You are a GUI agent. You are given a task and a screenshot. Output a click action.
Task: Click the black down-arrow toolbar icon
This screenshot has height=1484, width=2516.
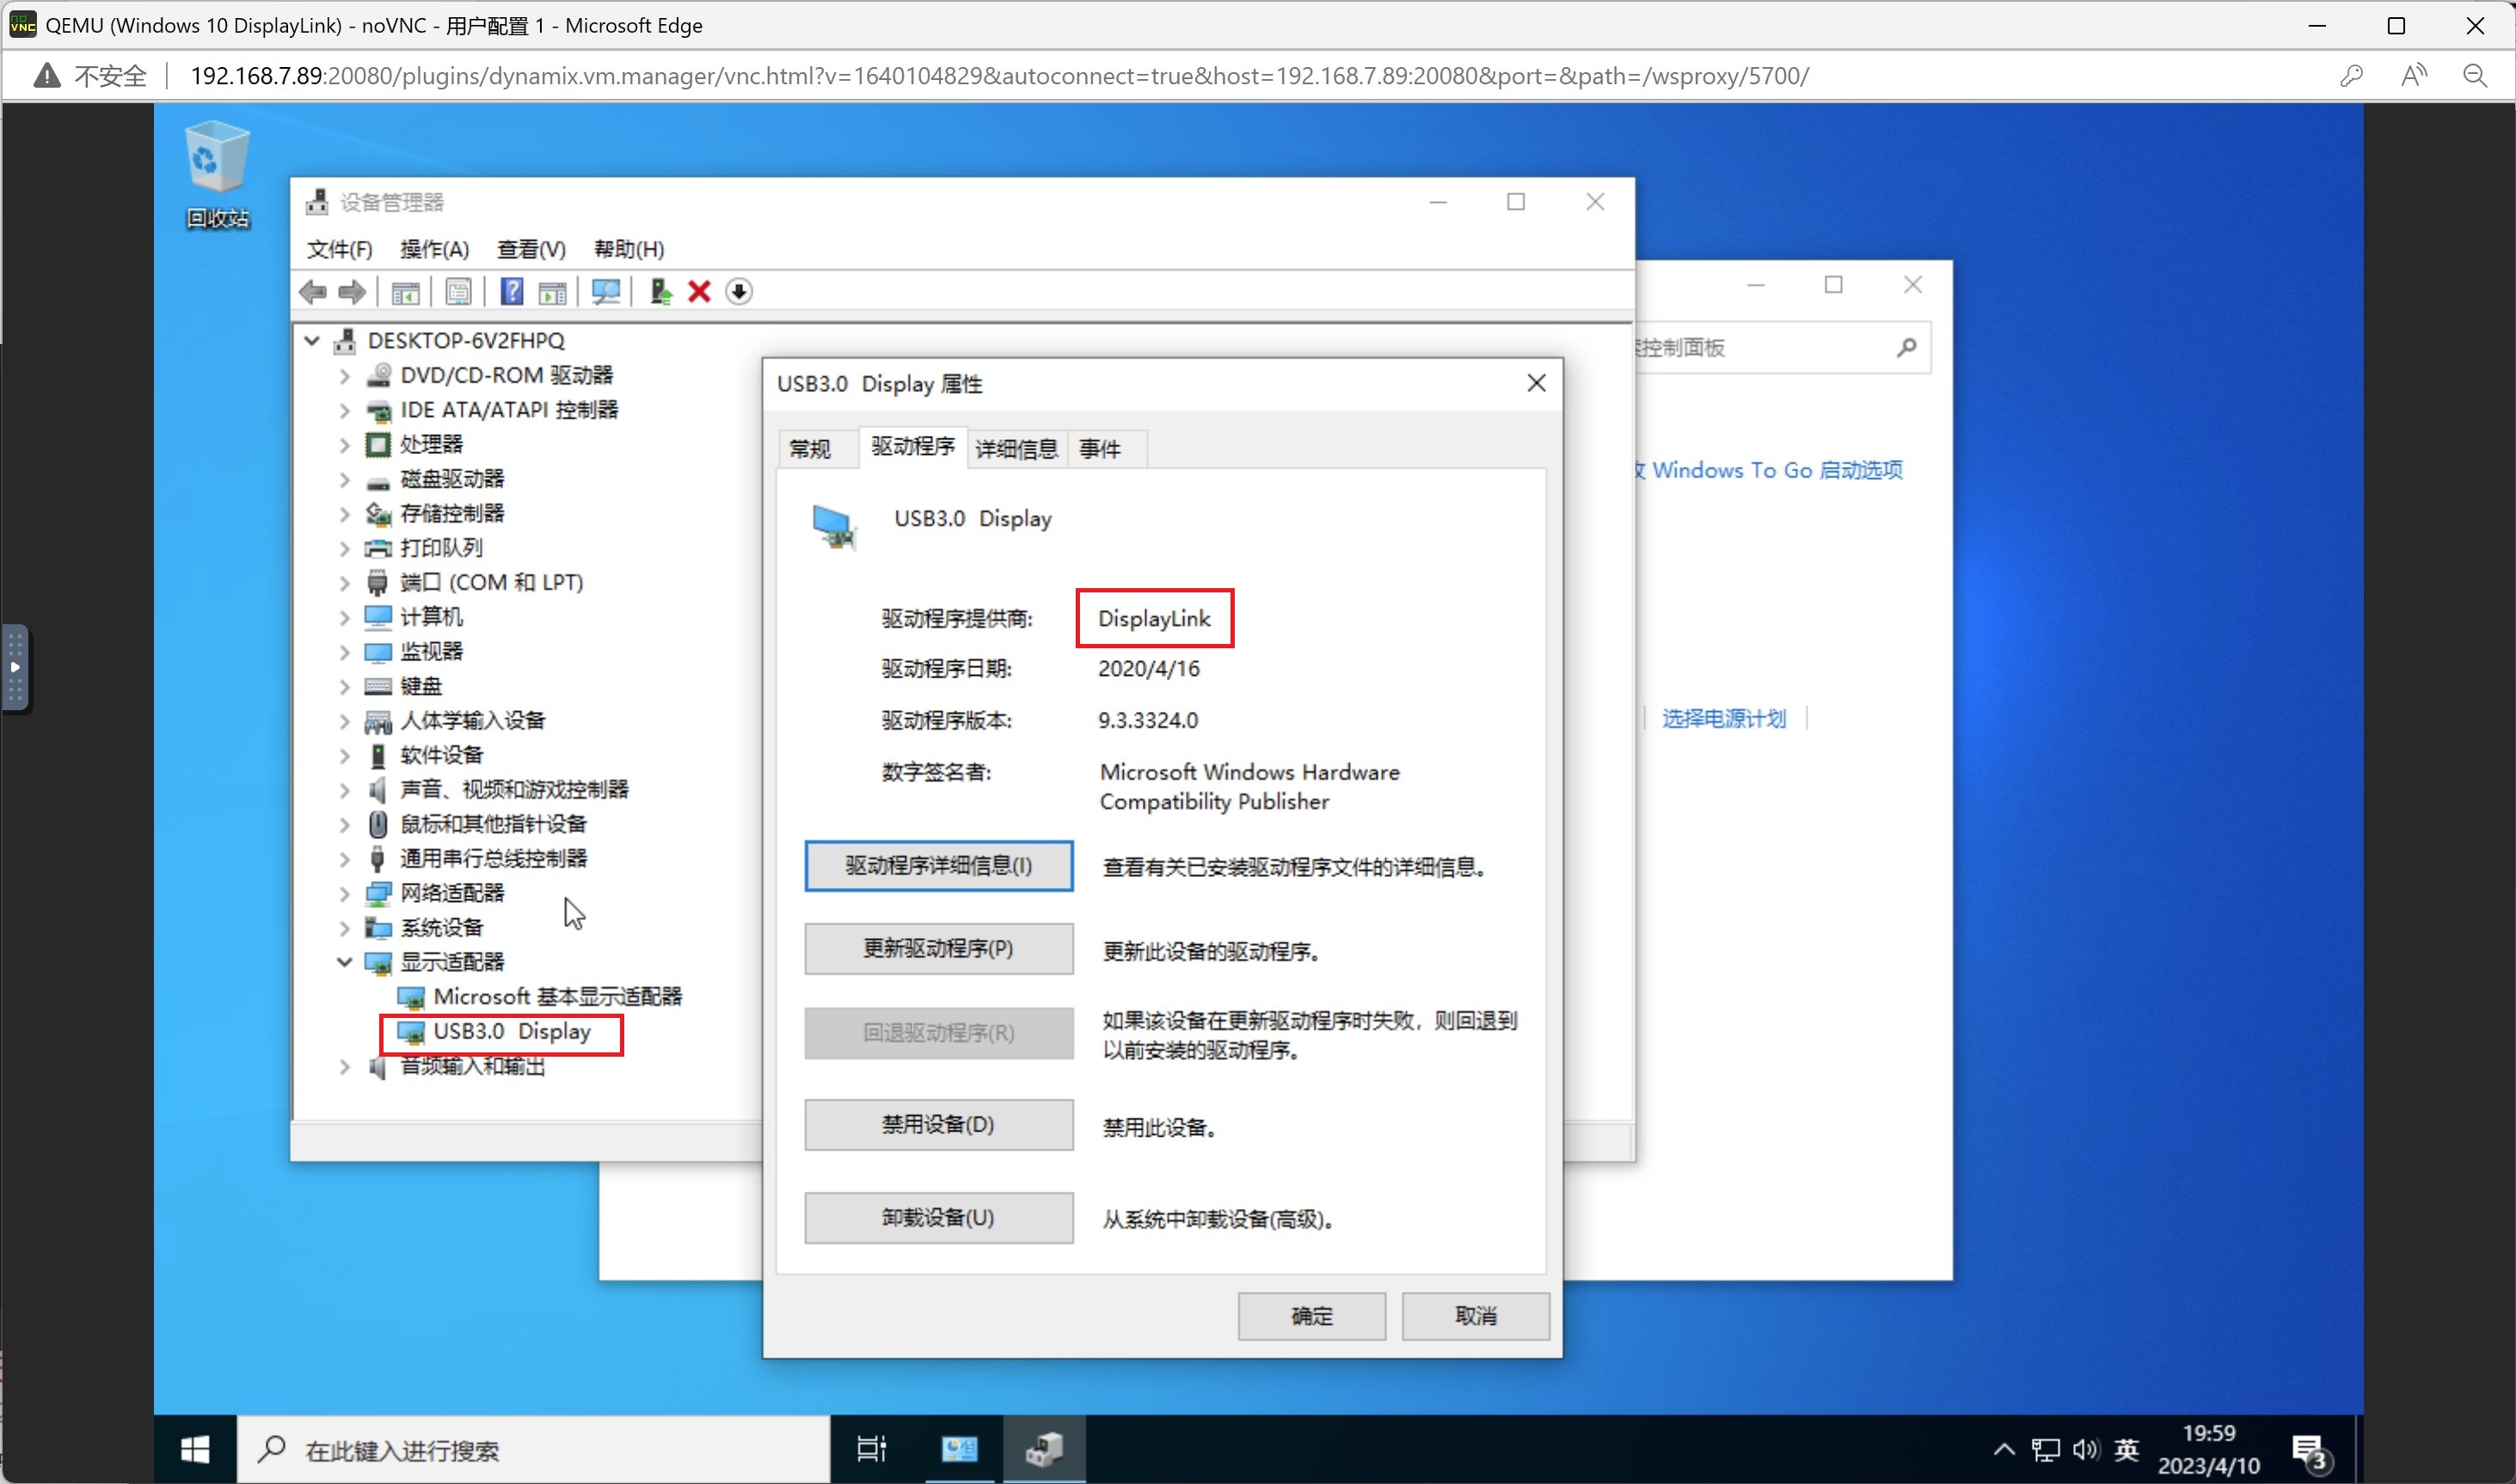click(x=739, y=292)
